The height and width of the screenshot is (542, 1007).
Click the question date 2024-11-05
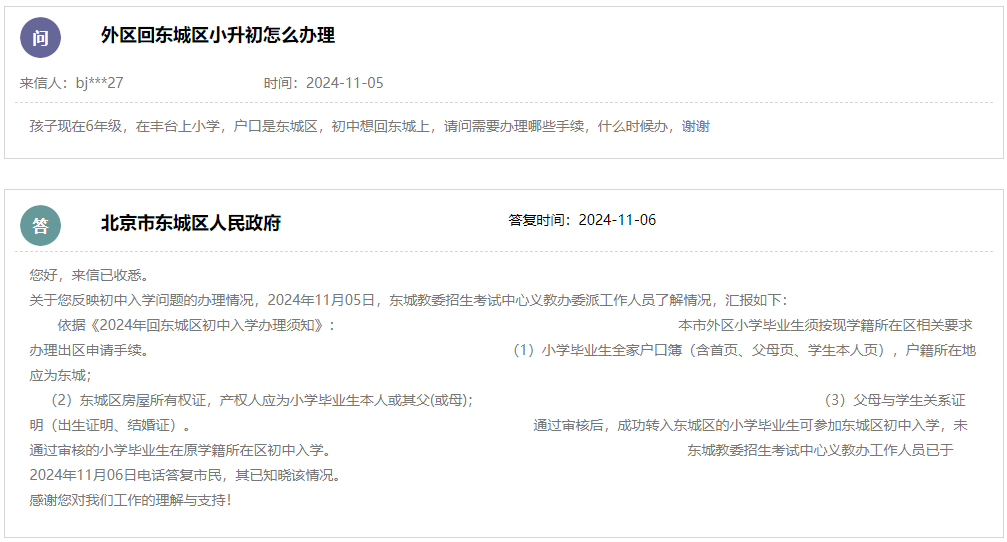coord(344,83)
